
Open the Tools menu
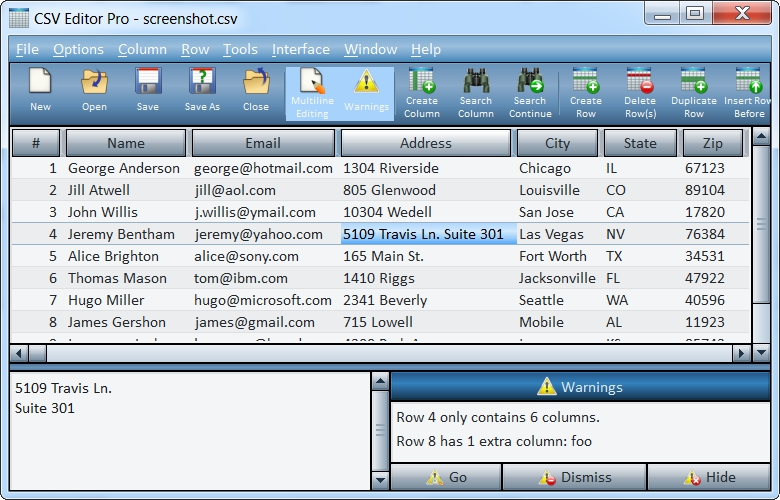pos(240,49)
